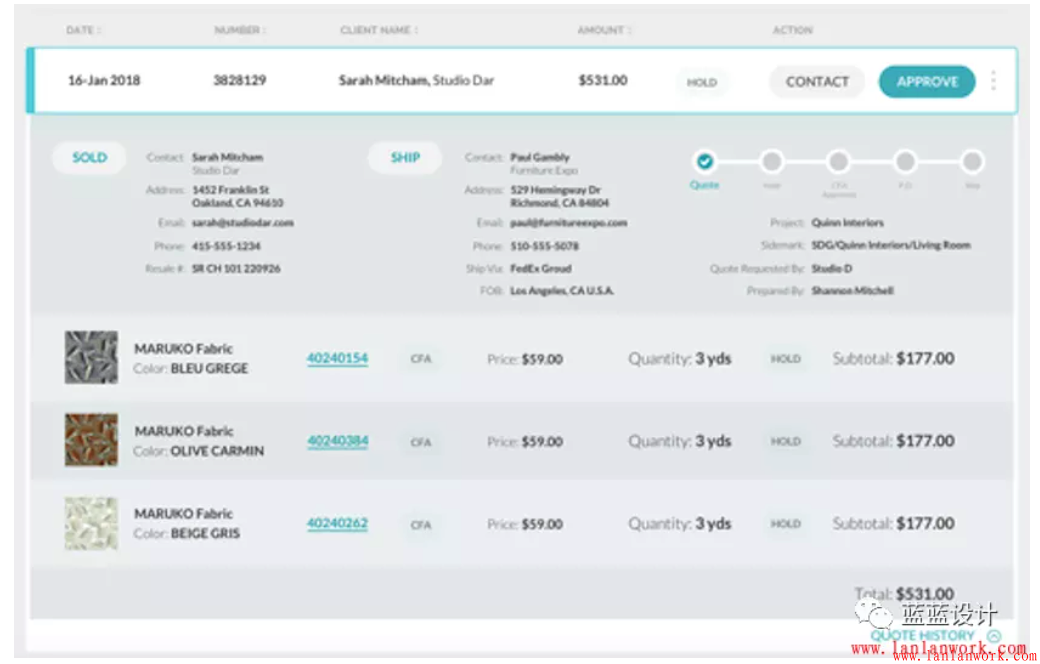Image resolution: width=1040 pixels, height=664 pixels.
Task: Switch to the SOLD details tab
Action: 89,158
